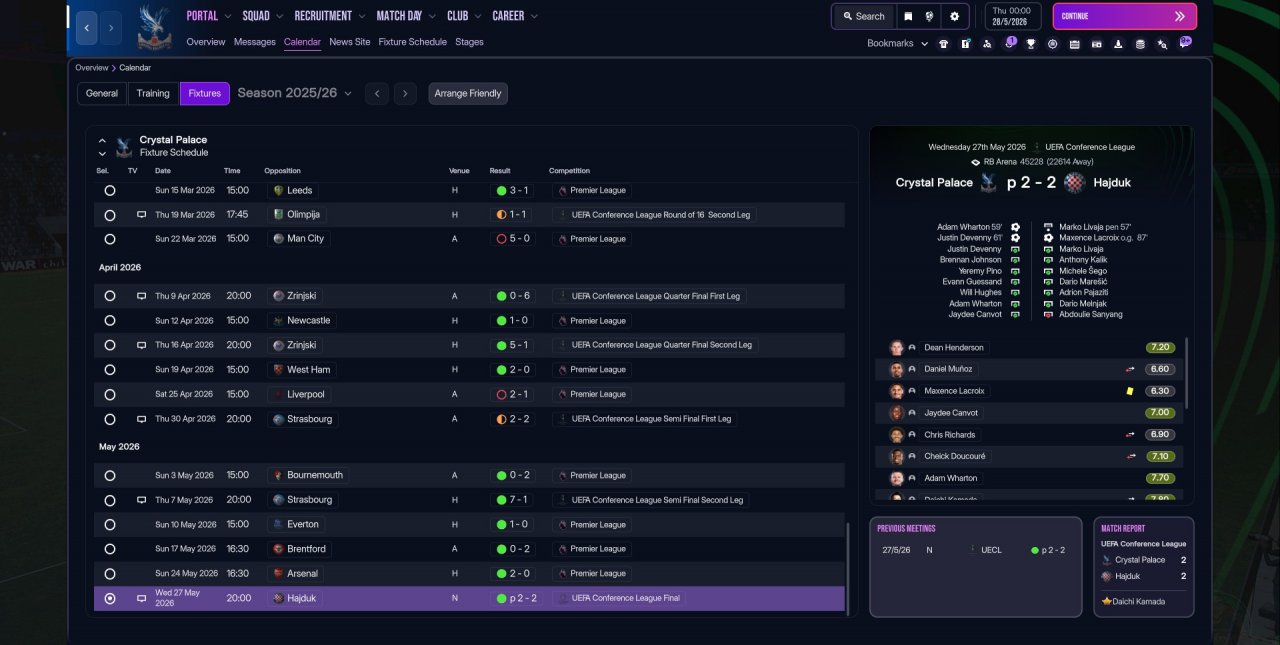Select the Arsenal fixture radio button
1280x645 pixels.
(x=110, y=573)
